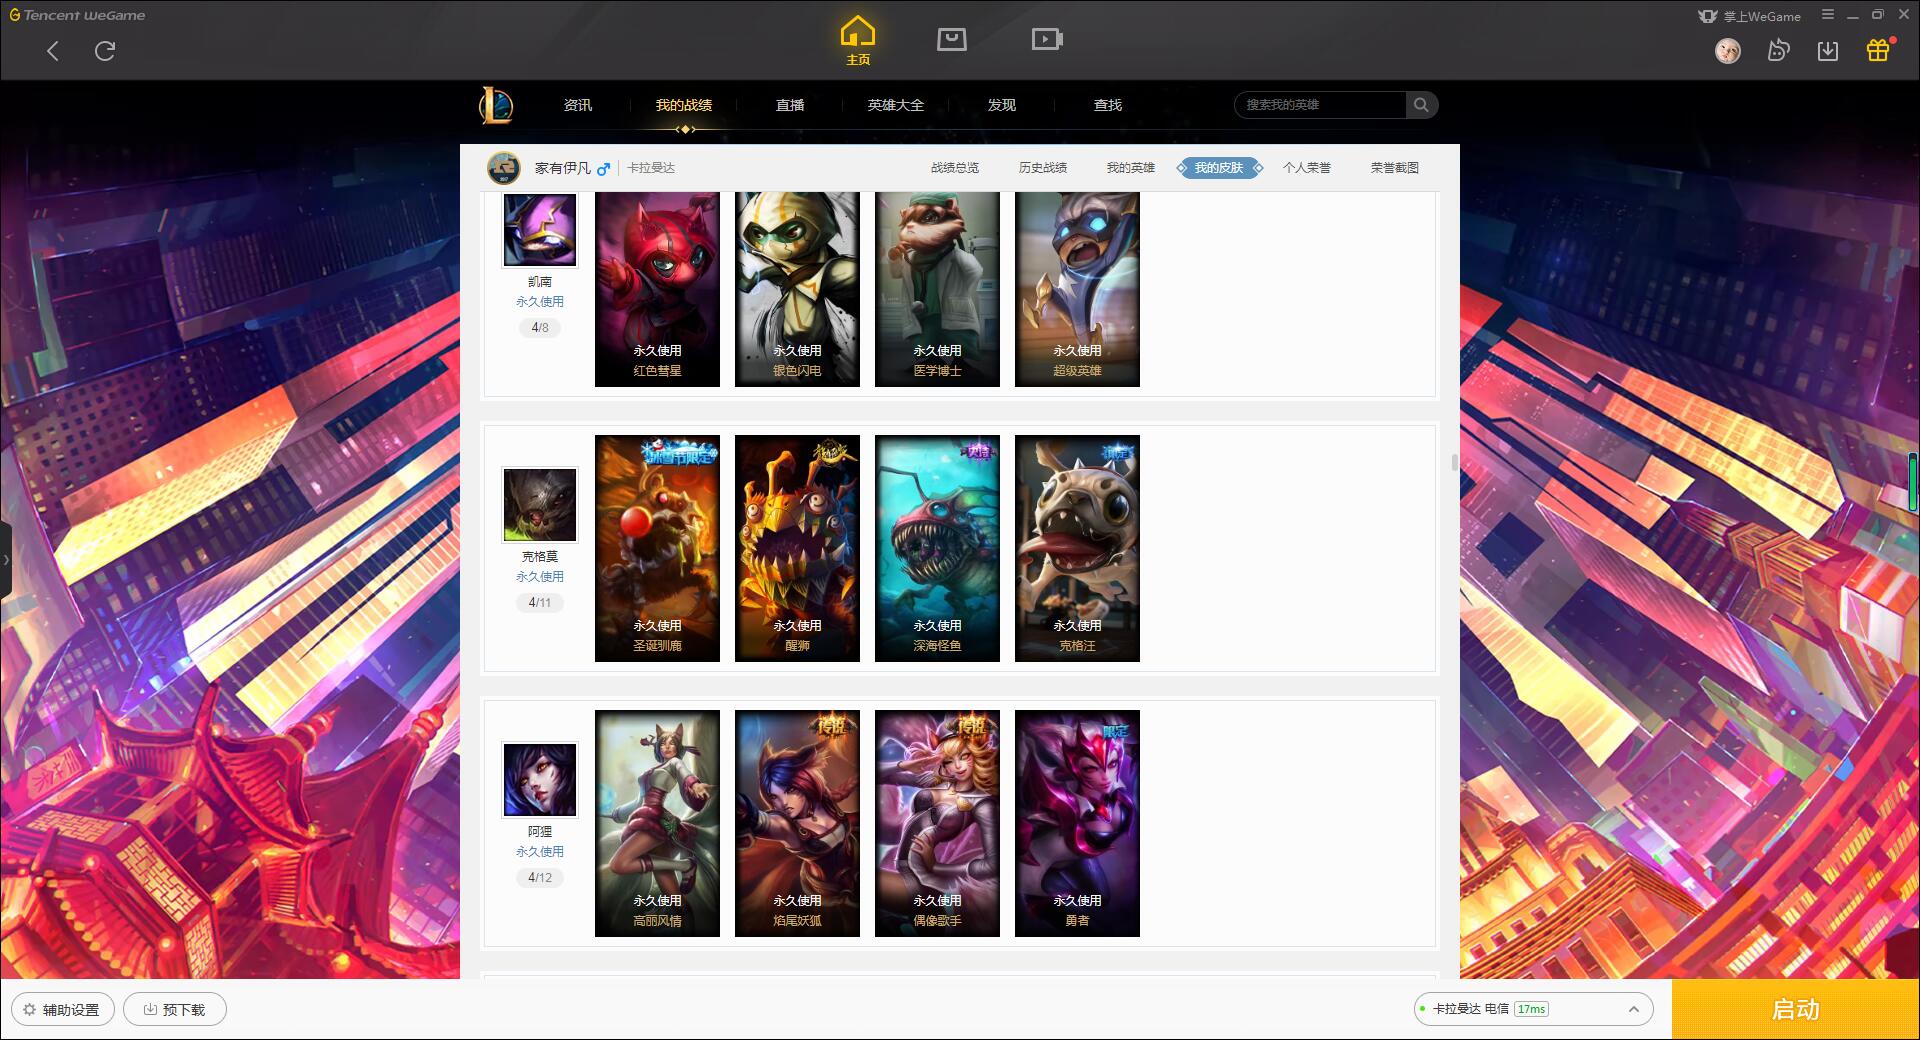Refresh the page with the reload icon
Image resolution: width=1920 pixels, height=1040 pixels.
(x=105, y=51)
